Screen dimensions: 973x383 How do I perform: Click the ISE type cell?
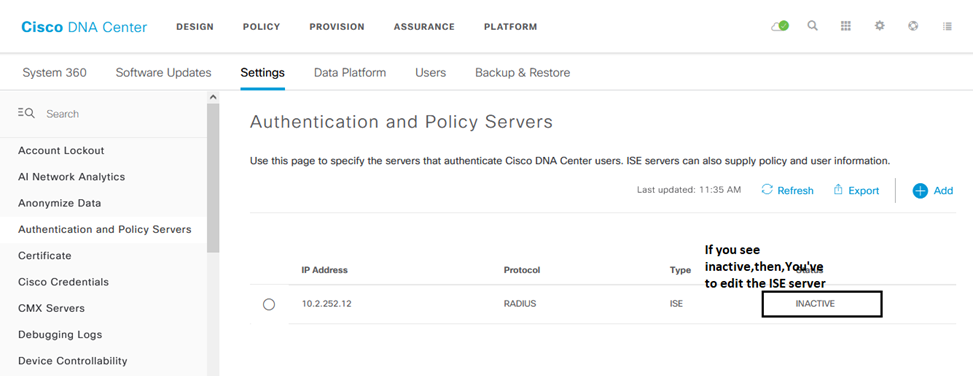tap(676, 304)
